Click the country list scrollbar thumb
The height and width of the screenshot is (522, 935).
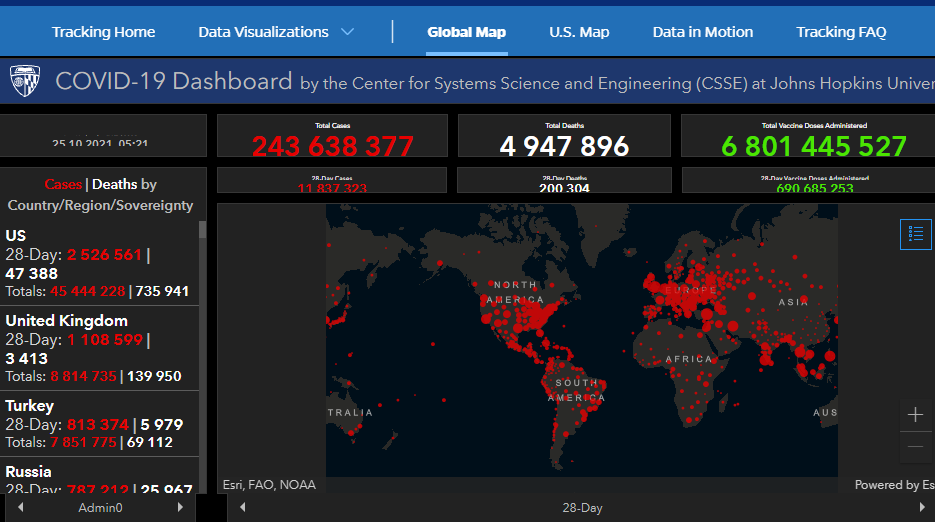point(202,230)
